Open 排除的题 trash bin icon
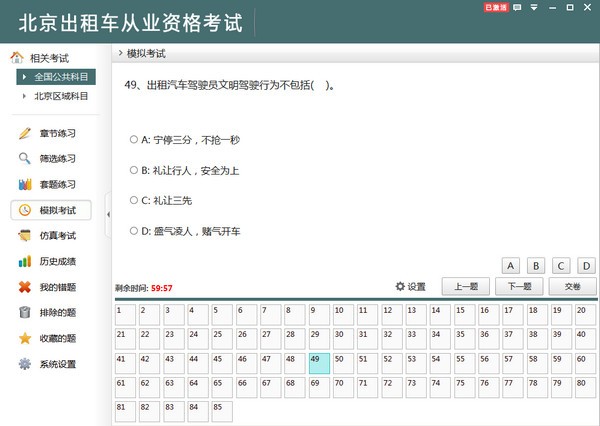This screenshot has width=600, height=426. [x=25, y=312]
